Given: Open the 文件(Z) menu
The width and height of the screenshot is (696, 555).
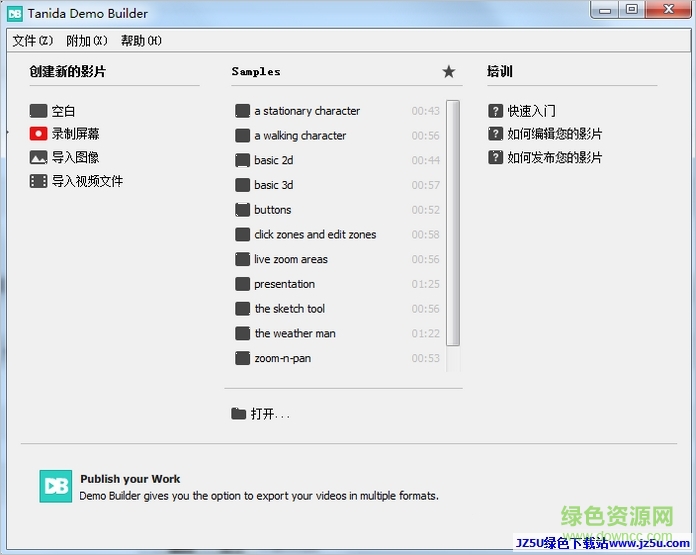Looking at the screenshot, I should (x=33, y=41).
